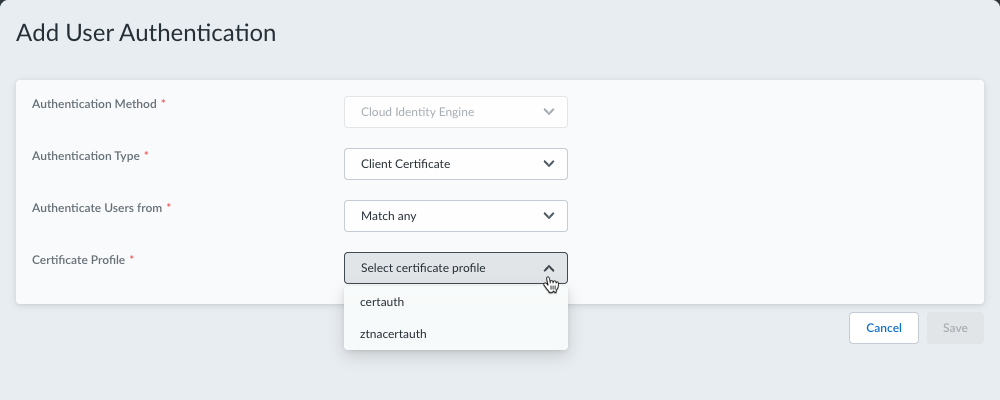Click the Authentication Method label
The width and height of the screenshot is (1000, 400).
point(94,104)
